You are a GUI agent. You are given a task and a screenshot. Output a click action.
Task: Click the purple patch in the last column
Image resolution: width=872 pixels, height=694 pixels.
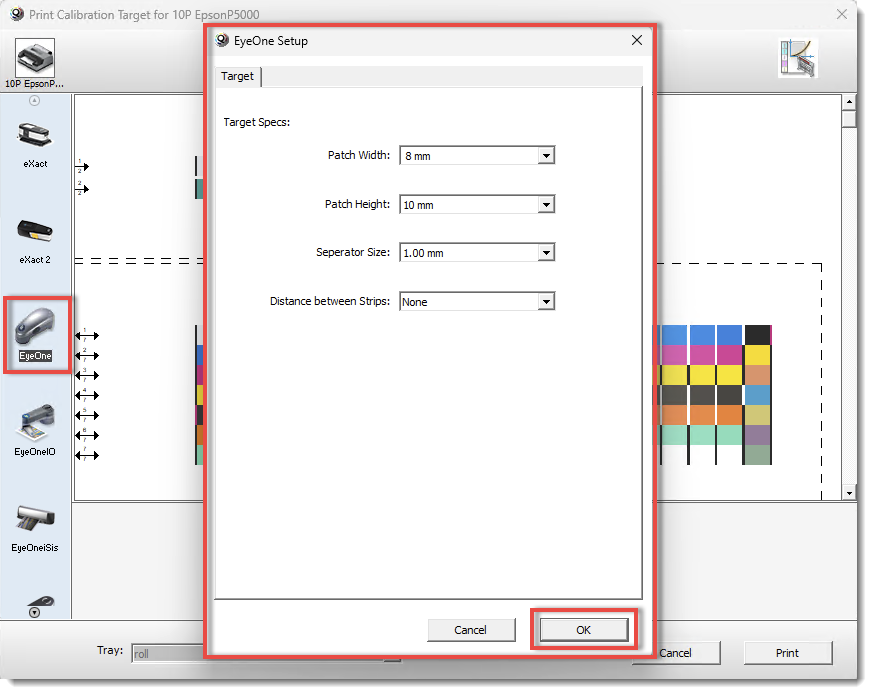click(757, 435)
